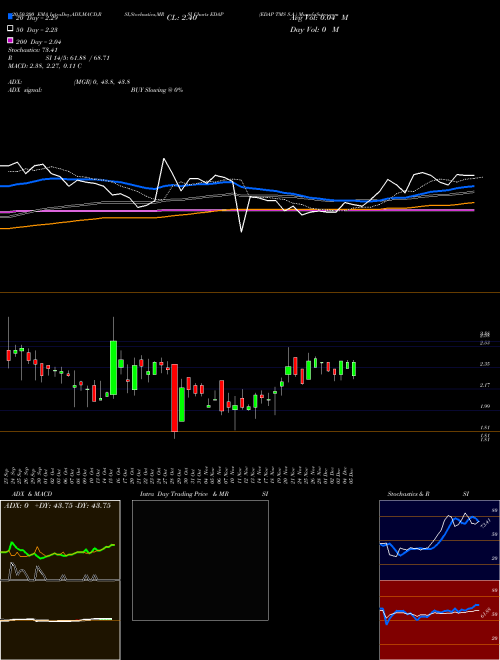The image size is (500, 660).
Task: Click the tall green candlestick in mid-October
Action: [x=113, y=367]
